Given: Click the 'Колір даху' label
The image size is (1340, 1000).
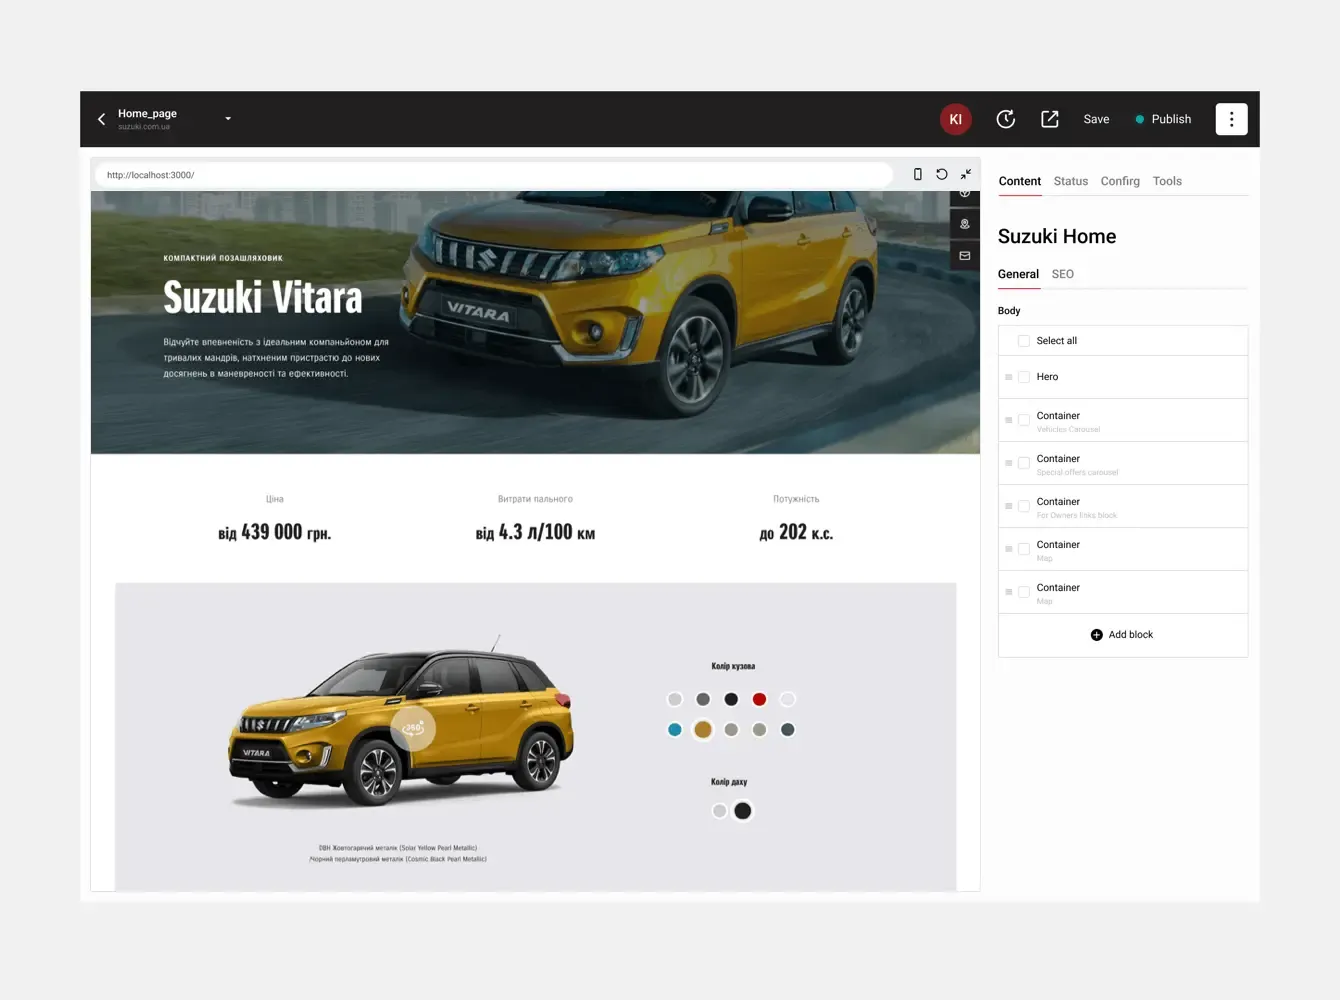Looking at the screenshot, I should click(729, 782).
